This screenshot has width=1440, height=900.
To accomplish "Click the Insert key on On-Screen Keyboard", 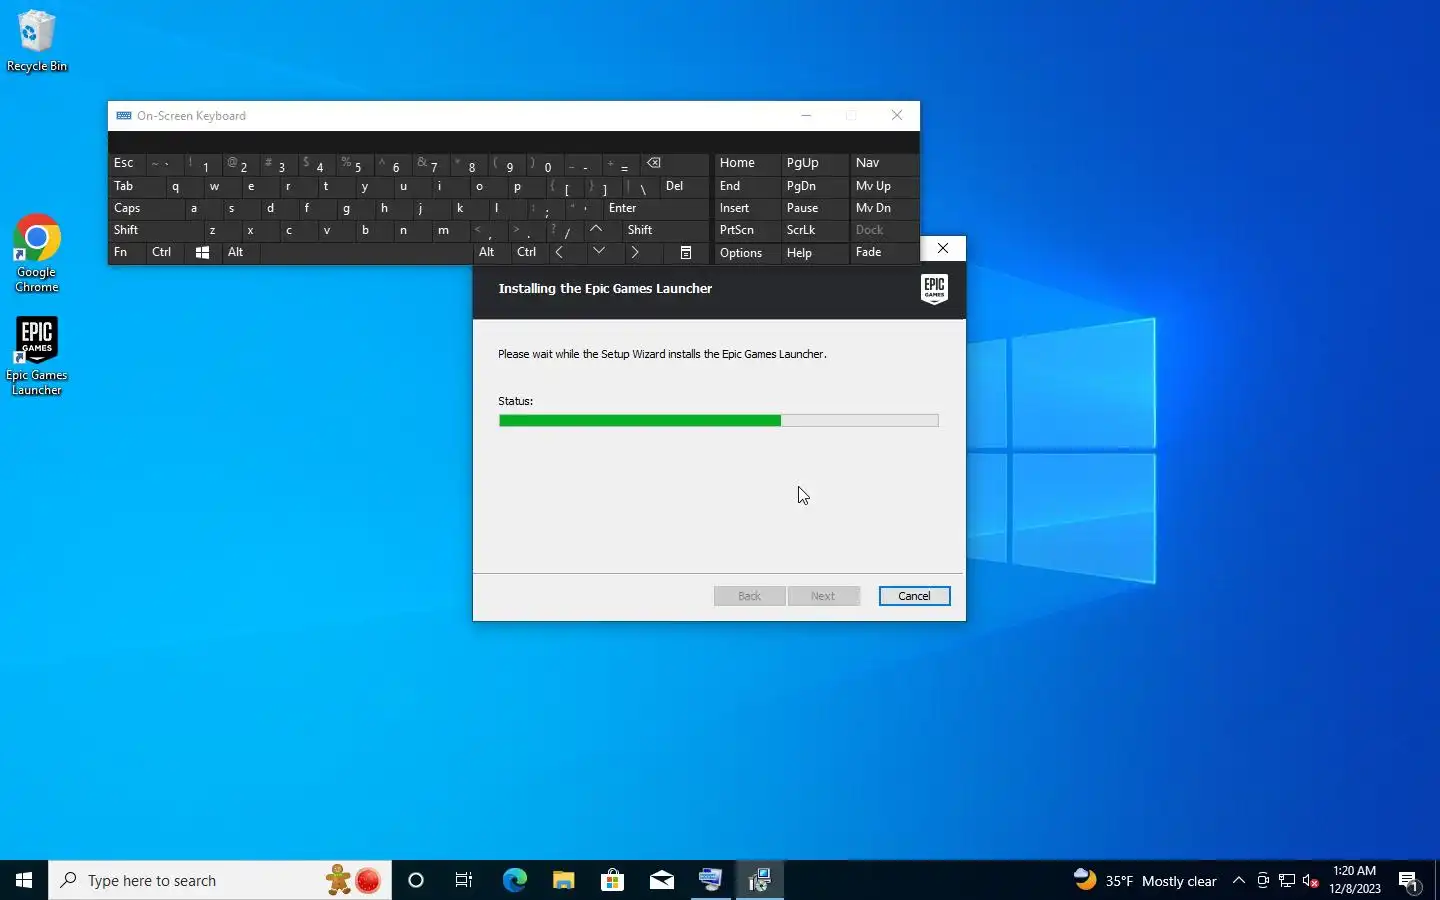I will pyautogui.click(x=747, y=208).
